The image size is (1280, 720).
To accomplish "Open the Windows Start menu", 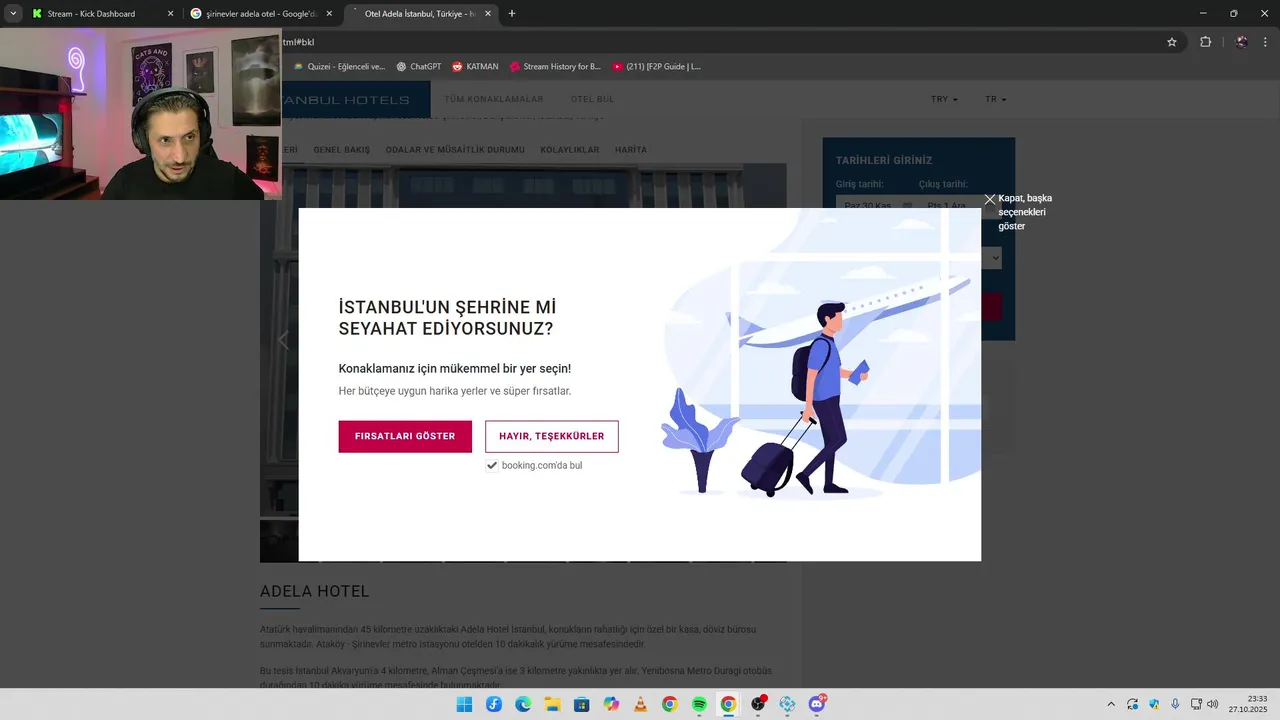I will click(x=464, y=704).
